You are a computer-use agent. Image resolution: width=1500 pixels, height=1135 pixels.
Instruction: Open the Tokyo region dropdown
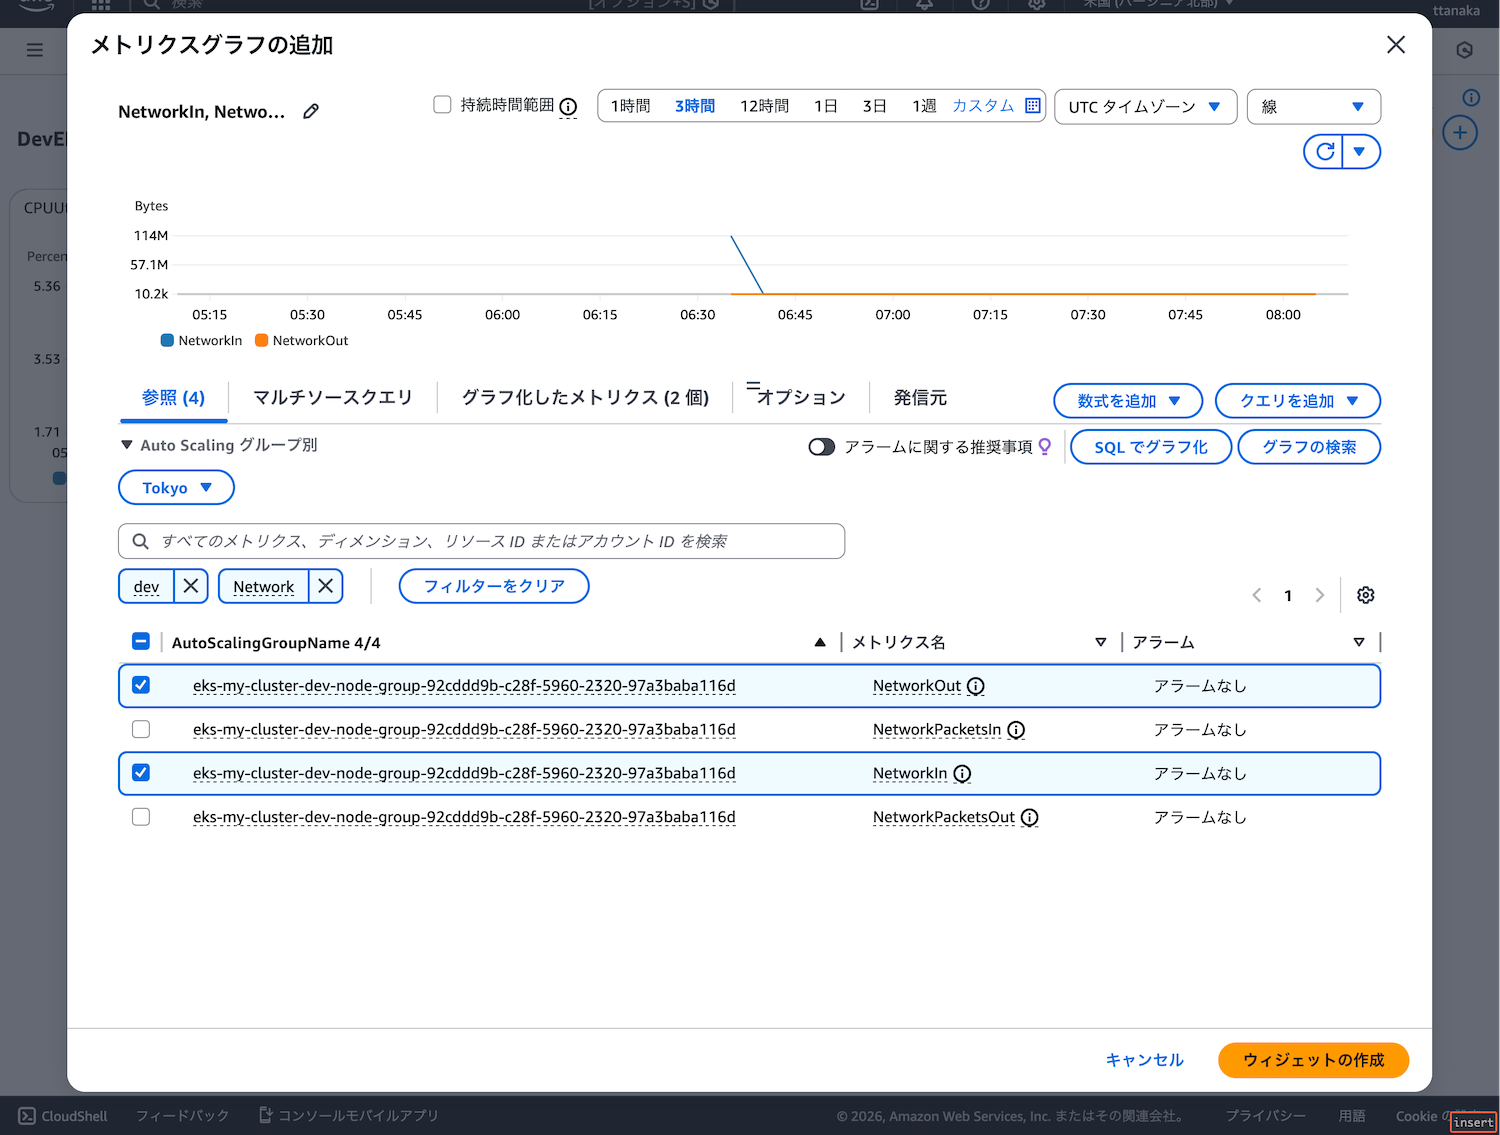176,488
